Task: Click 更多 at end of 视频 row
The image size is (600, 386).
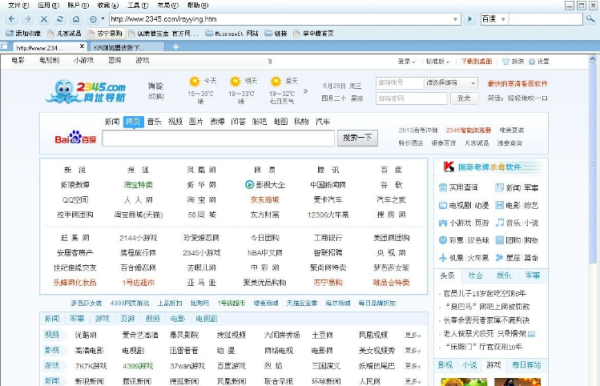Action: click(x=412, y=335)
